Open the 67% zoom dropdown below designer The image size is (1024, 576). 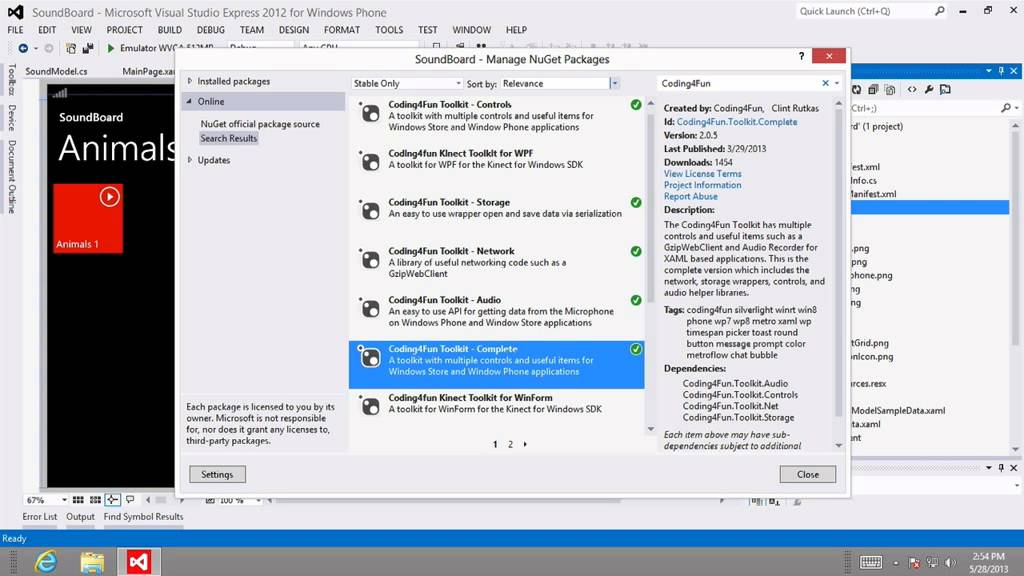64,500
